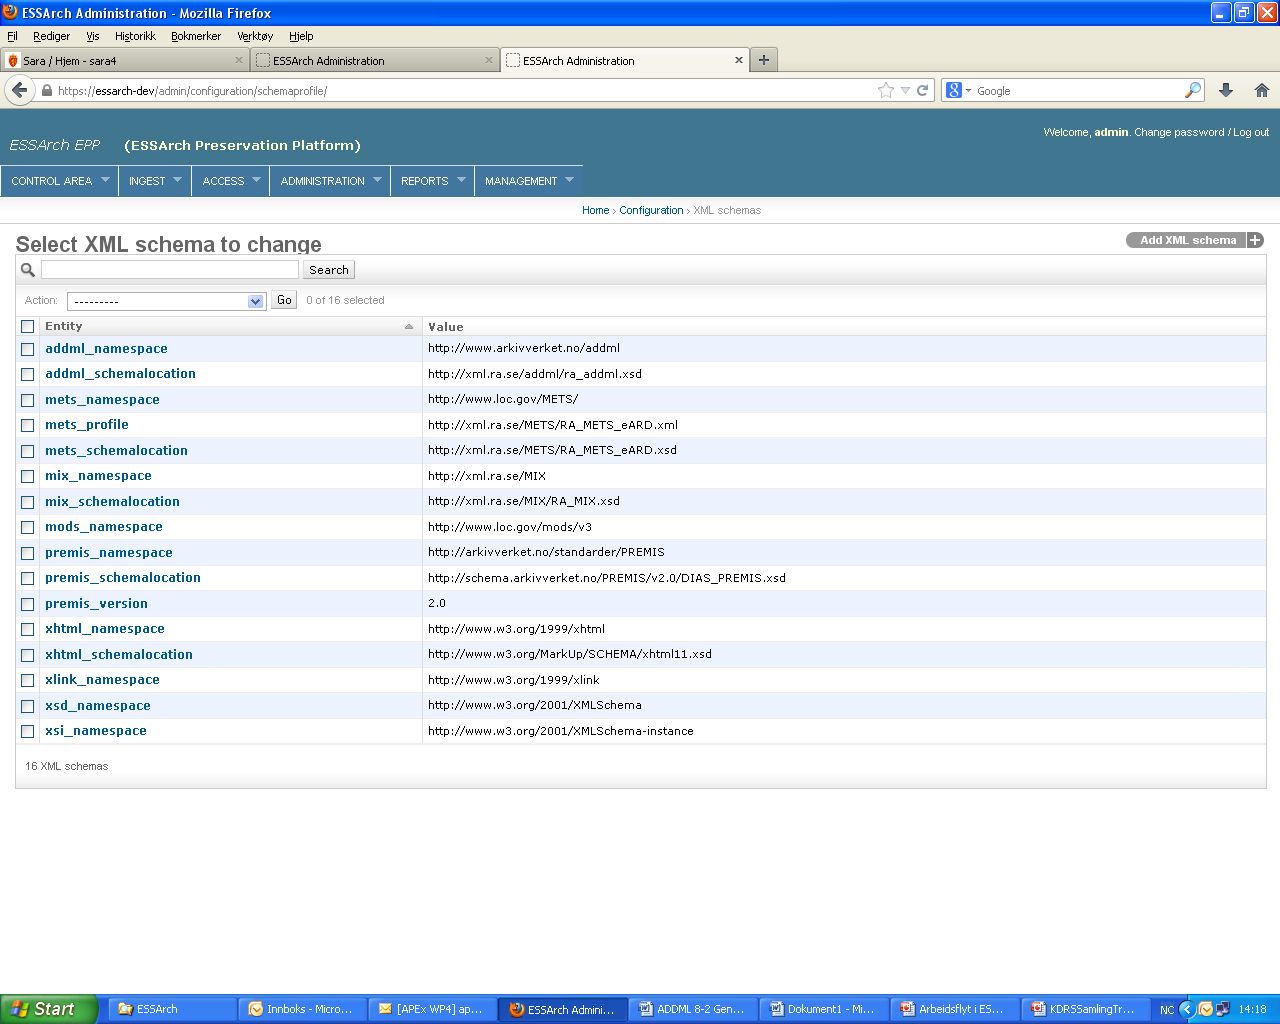Check the premis_version row checkbox

point(28,604)
